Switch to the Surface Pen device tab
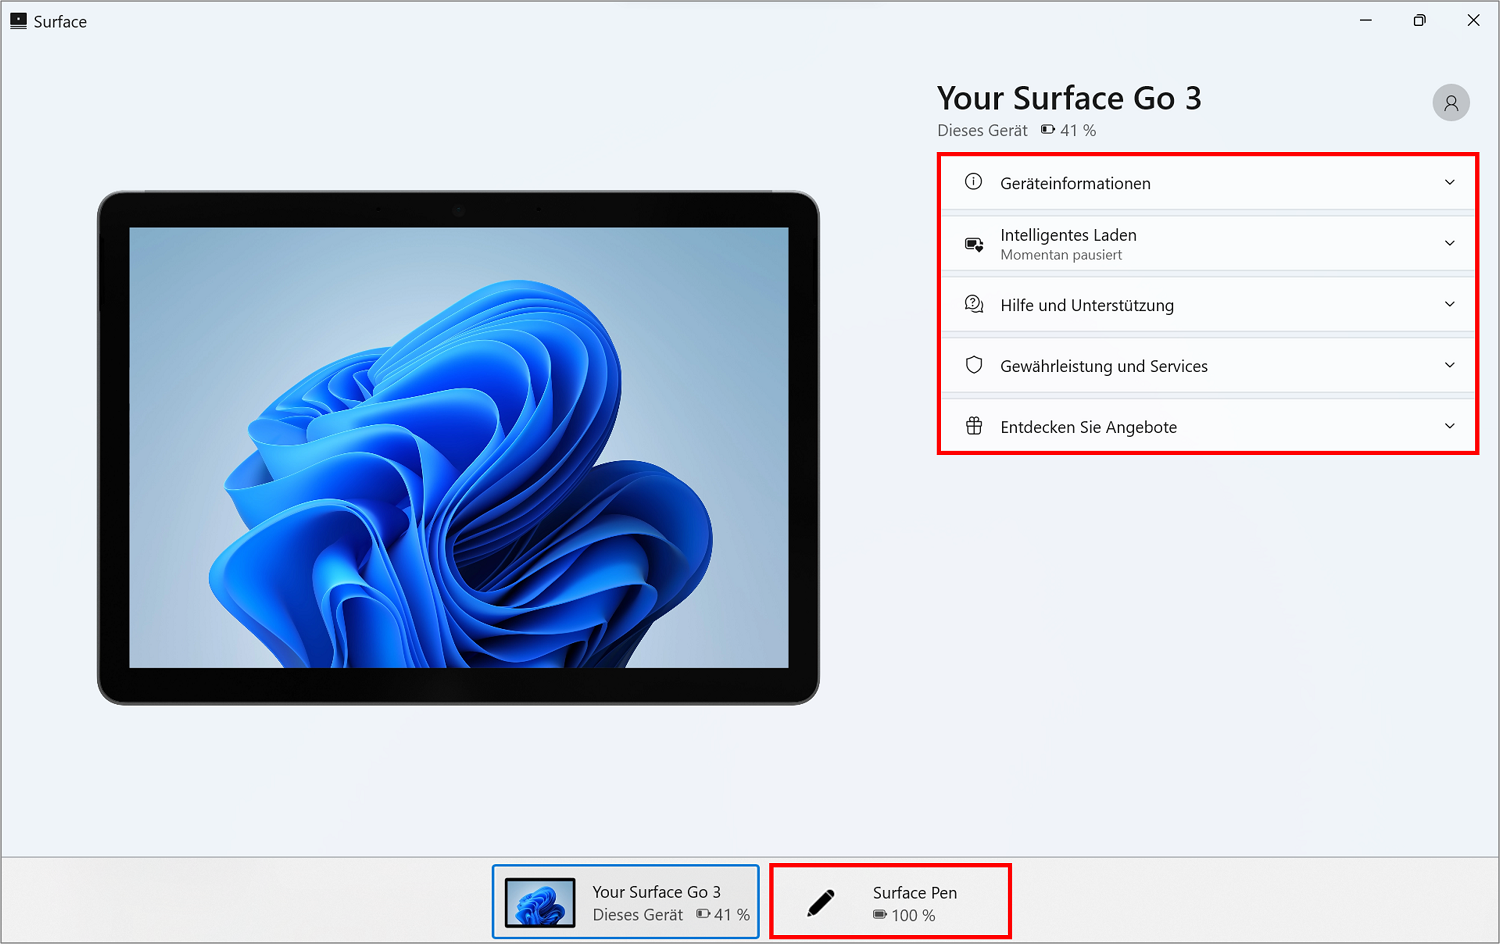This screenshot has height=944, width=1500. [890, 902]
